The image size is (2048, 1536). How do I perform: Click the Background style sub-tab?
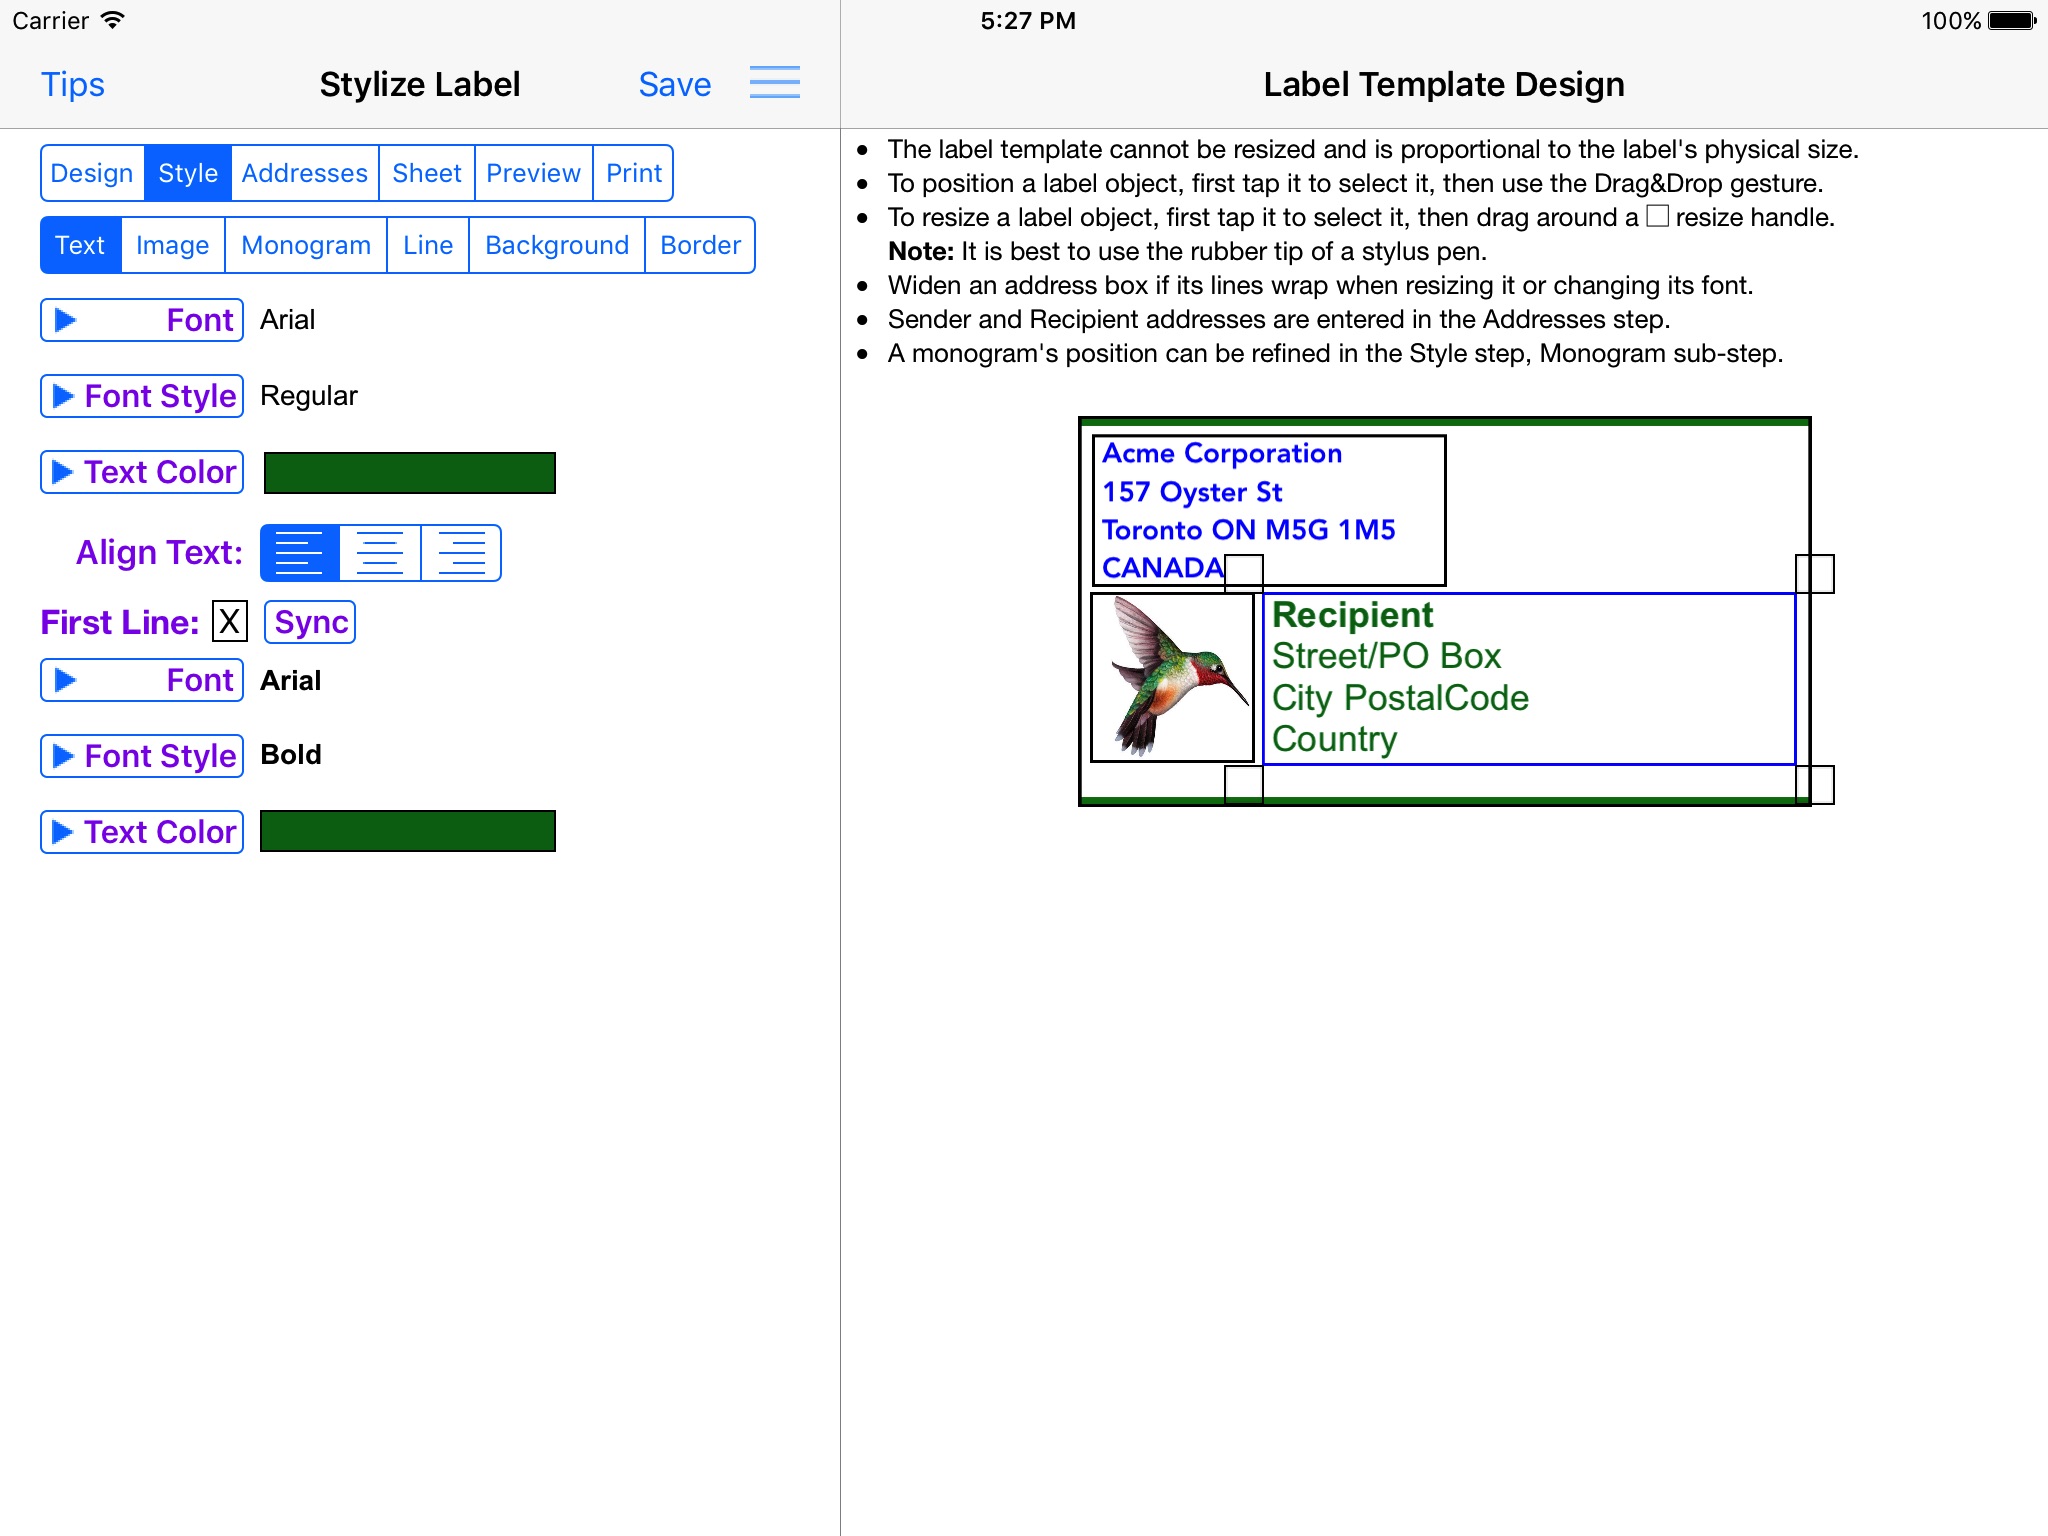(x=555, y=245)
